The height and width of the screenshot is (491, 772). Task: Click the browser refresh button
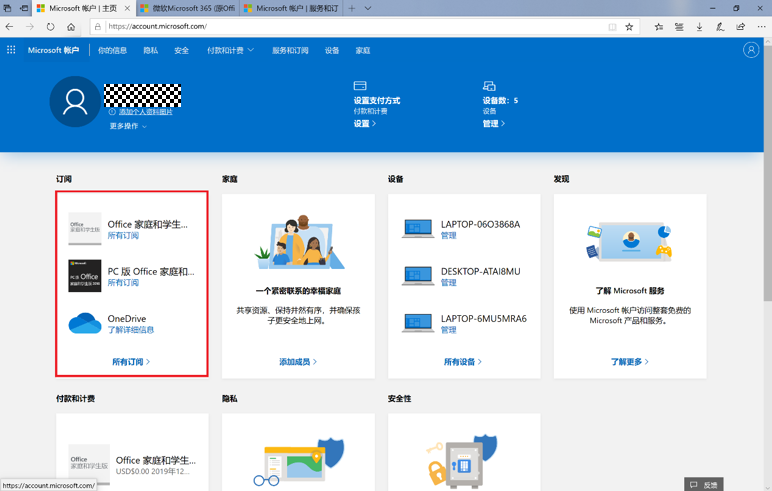pyautogui.click(x=50, y=27)
